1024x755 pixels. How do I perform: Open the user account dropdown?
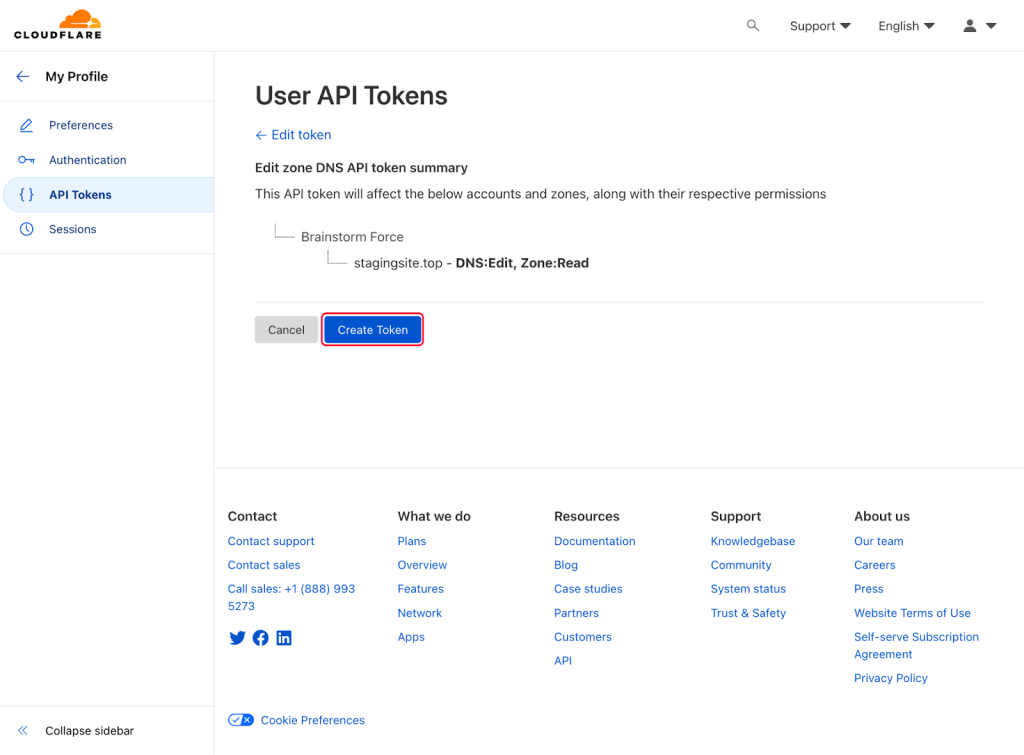(979, 26)
